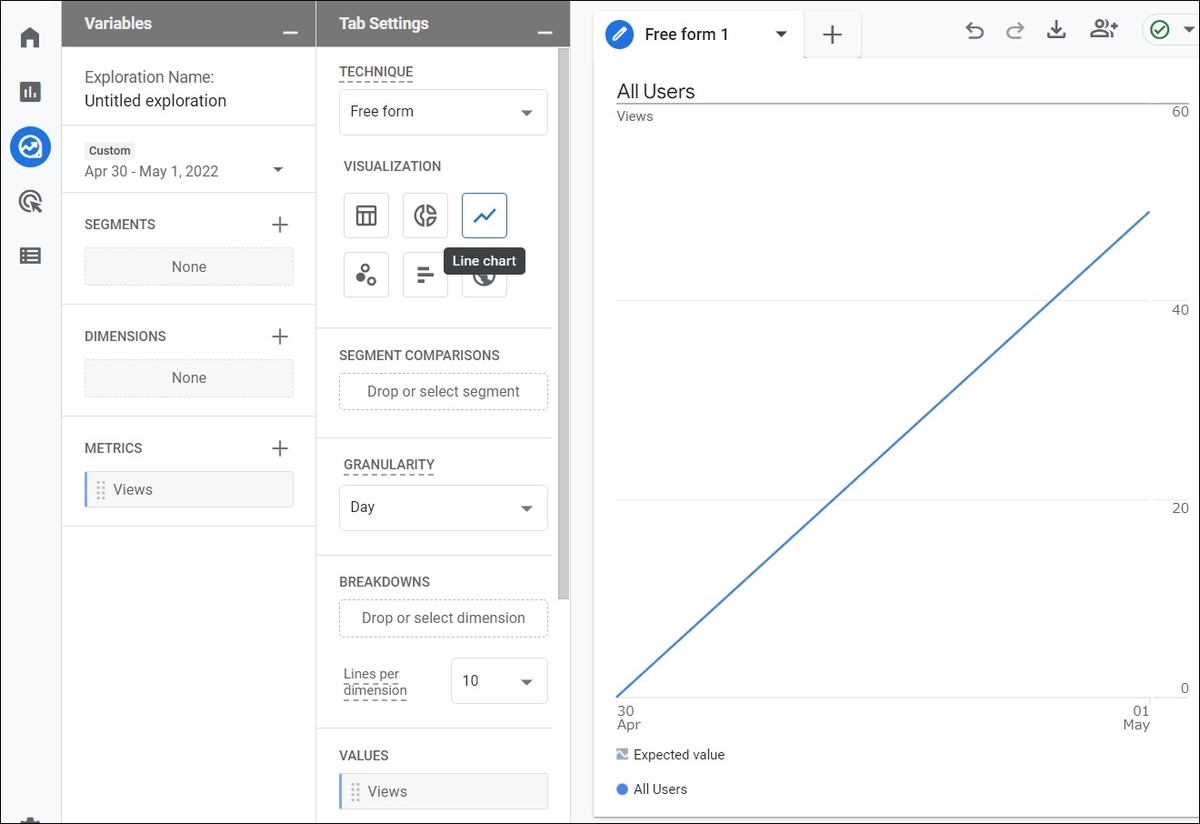This screenshot has width=1200, height=824.
Task: Add a new dimension with the plus
Action: coord(280,336)
